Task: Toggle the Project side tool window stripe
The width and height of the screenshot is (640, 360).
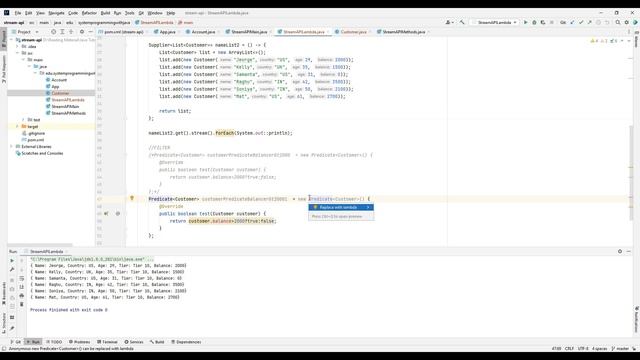Action: click(4, 40)
